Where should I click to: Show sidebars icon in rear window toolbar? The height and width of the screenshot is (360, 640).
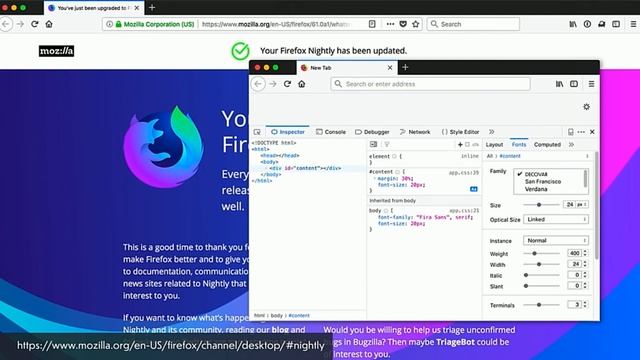616,24
